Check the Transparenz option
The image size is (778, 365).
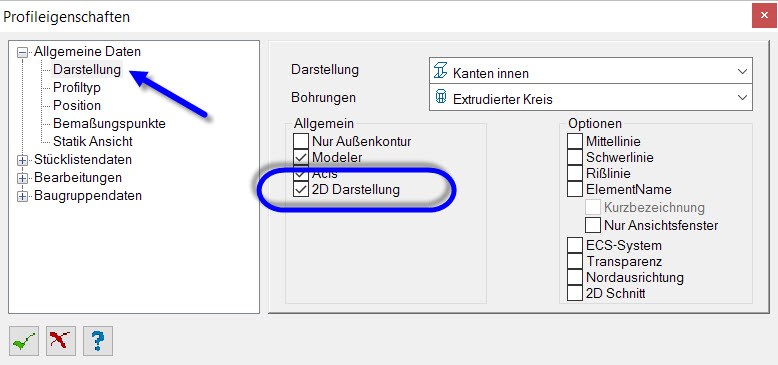tap(575, 261)
